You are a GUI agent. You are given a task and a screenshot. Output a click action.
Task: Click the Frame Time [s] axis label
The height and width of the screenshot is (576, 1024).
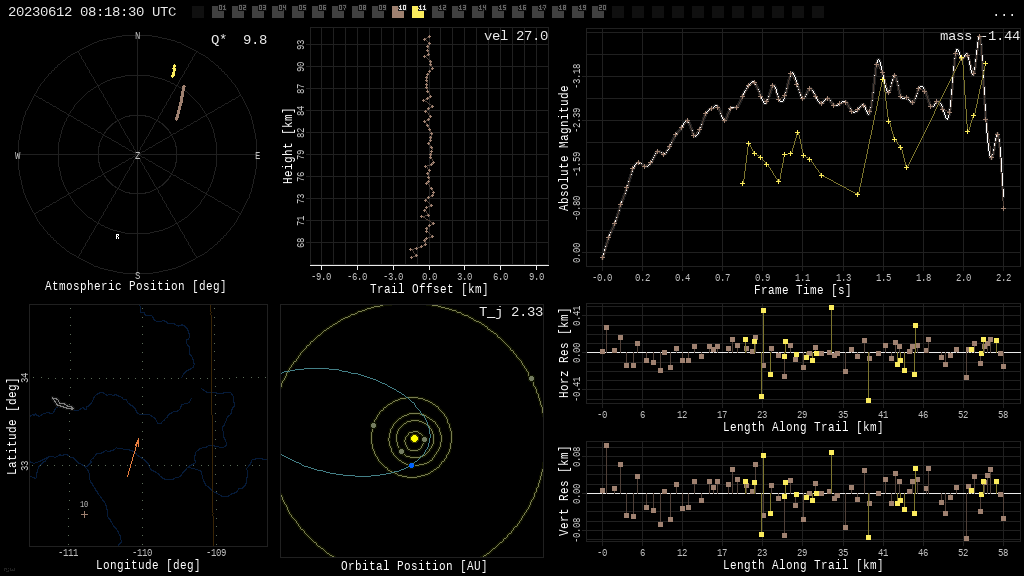[802, 290]
